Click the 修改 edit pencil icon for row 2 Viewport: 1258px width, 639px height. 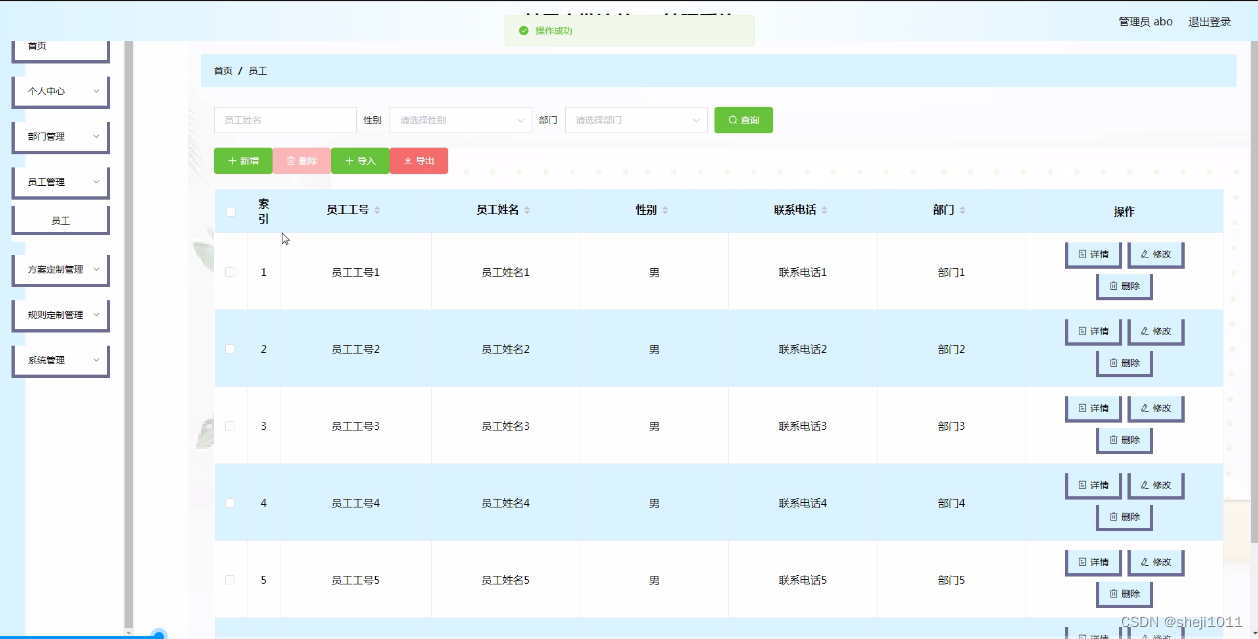click(x=1155, y=331)
